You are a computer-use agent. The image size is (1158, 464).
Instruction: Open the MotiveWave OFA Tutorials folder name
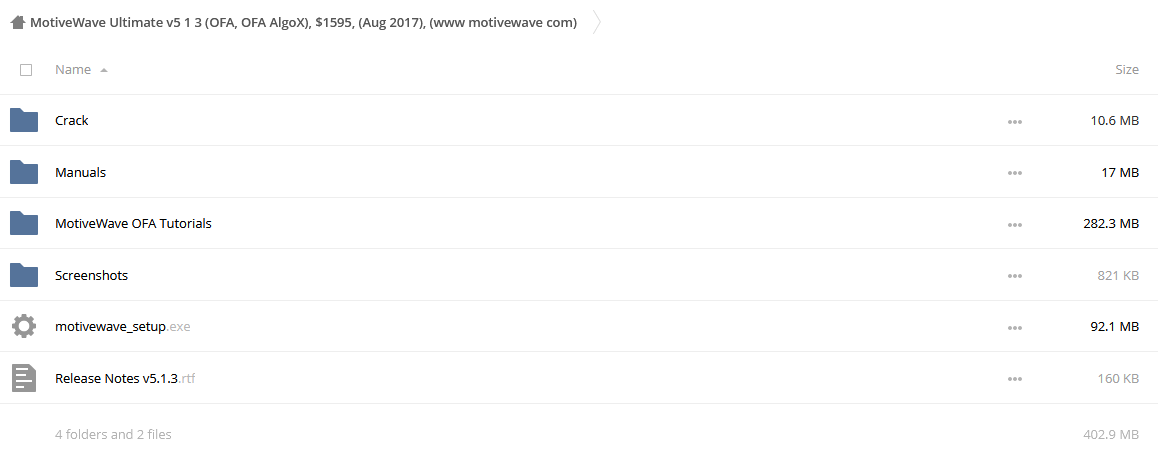pyautogui.click(x=133, y=223)
